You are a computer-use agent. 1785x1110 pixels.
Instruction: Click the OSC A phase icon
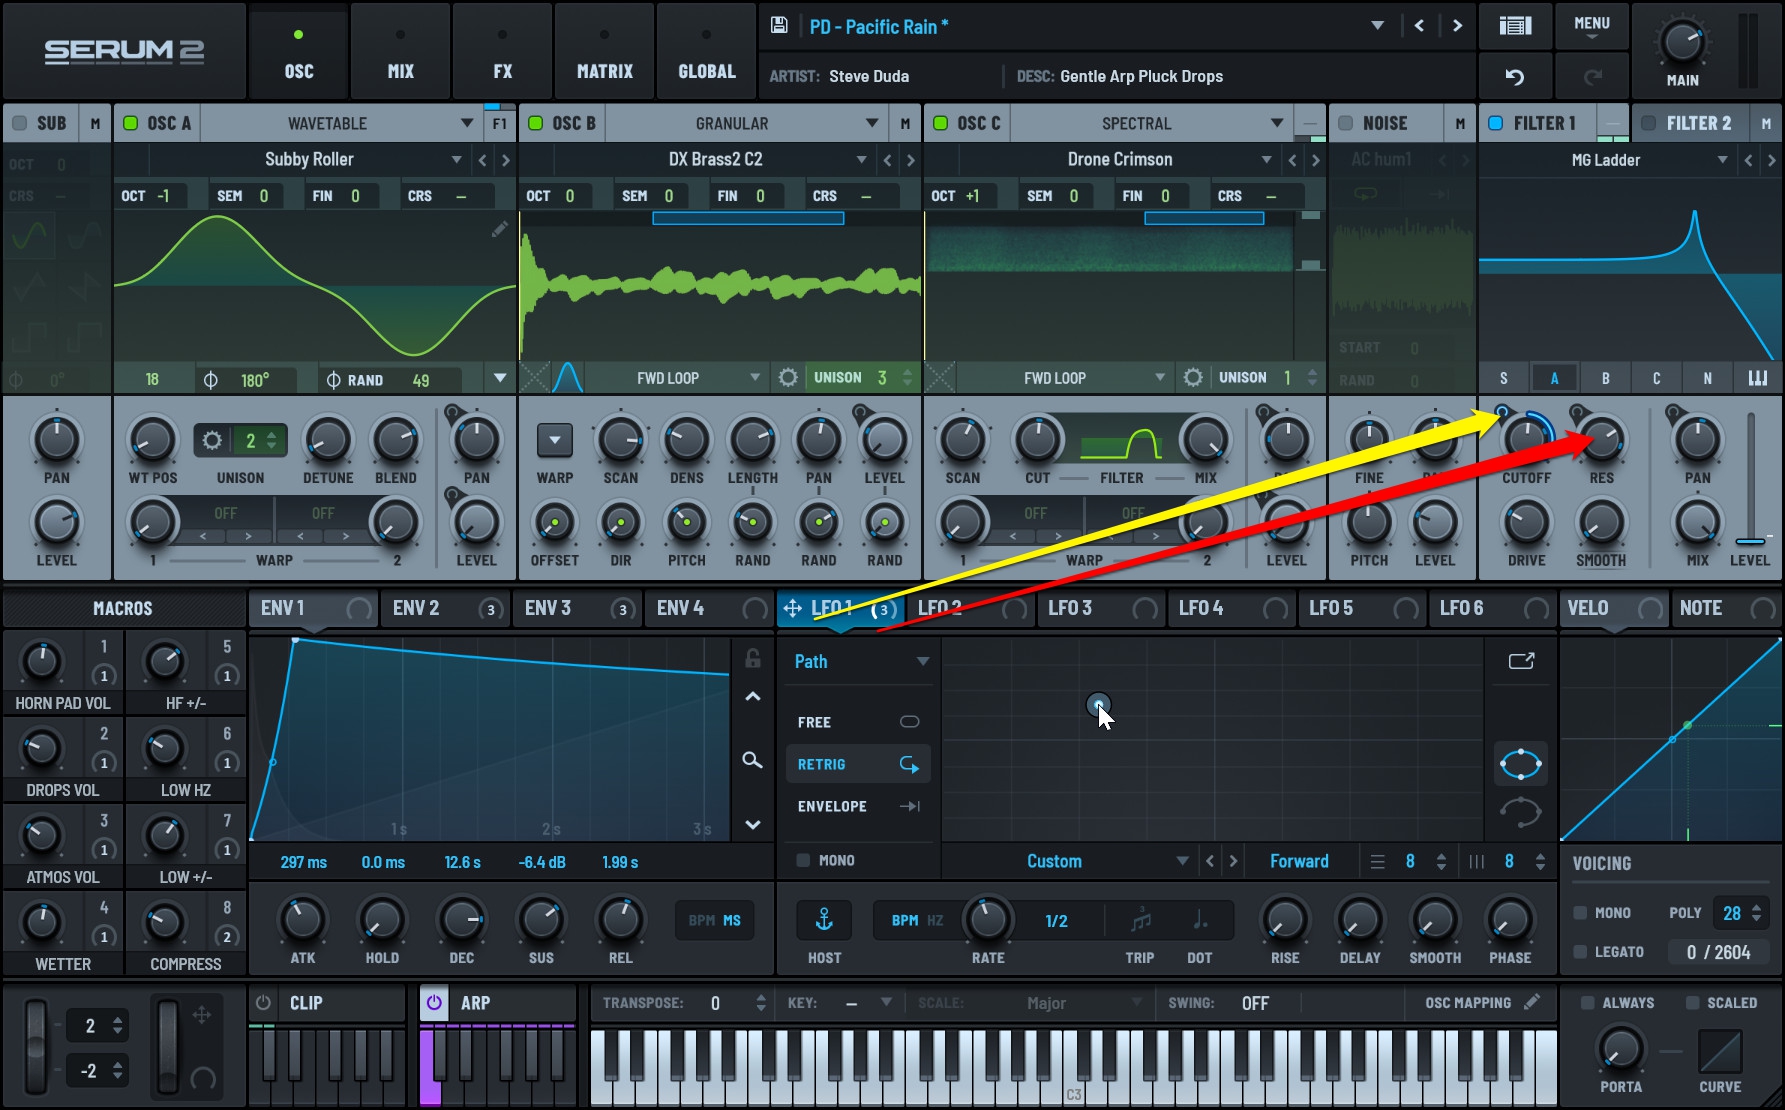211,380
